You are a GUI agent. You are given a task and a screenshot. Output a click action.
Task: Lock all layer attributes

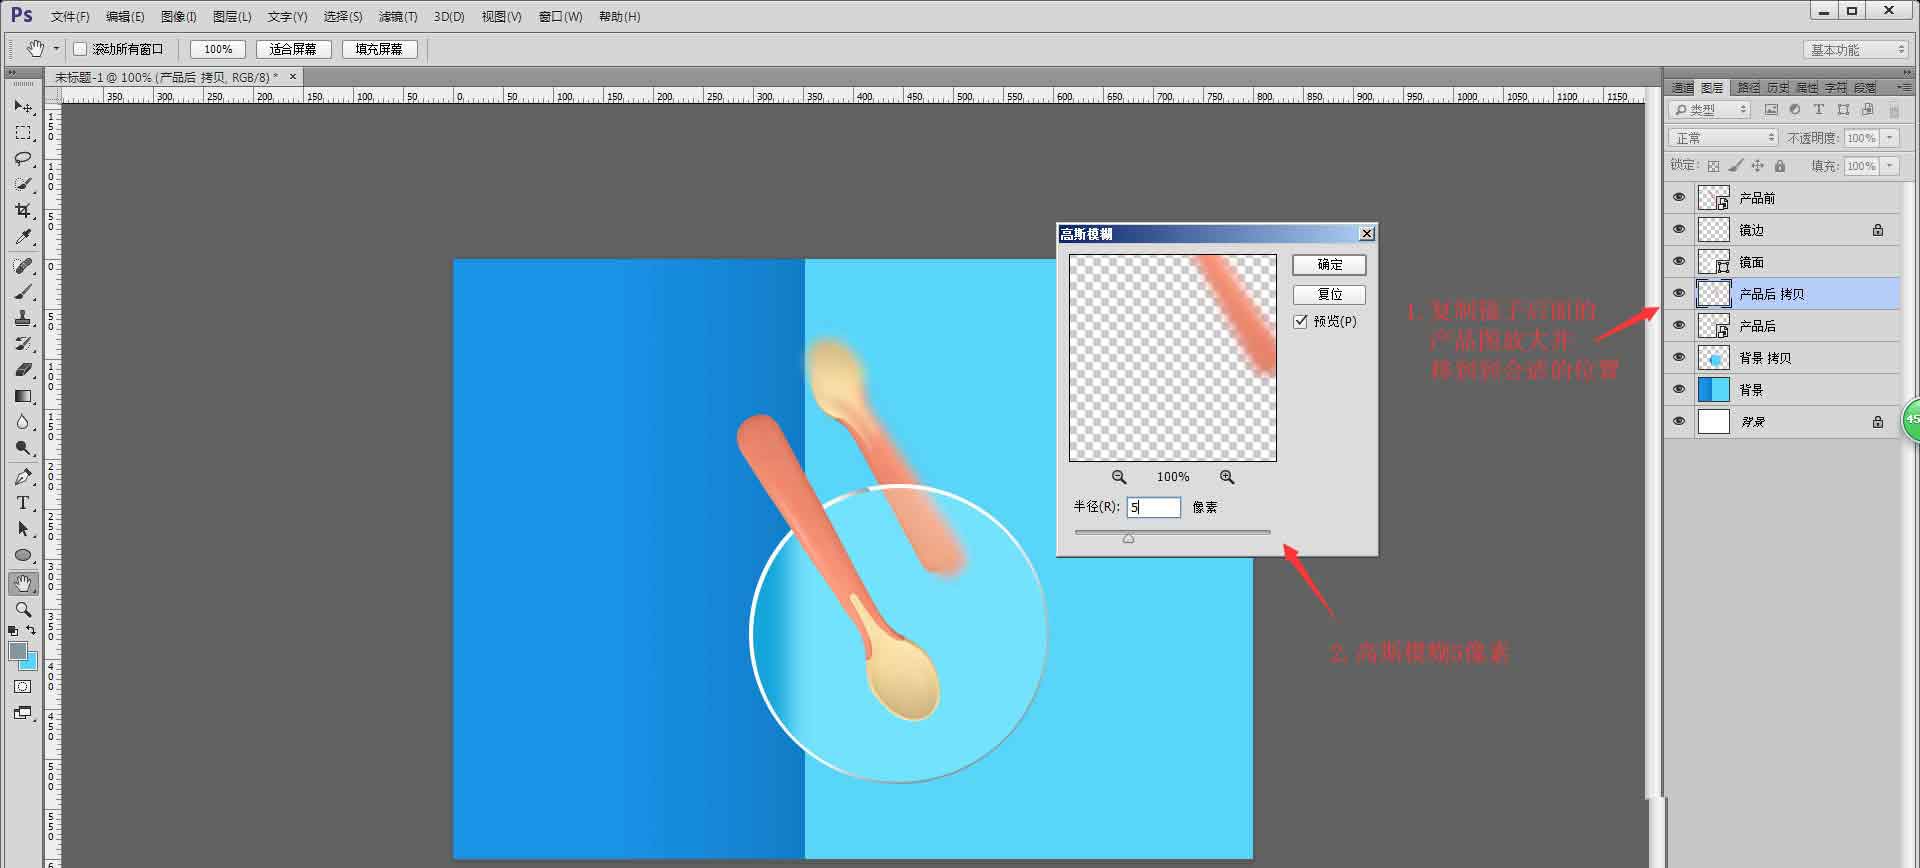[x=1780, y=166]
